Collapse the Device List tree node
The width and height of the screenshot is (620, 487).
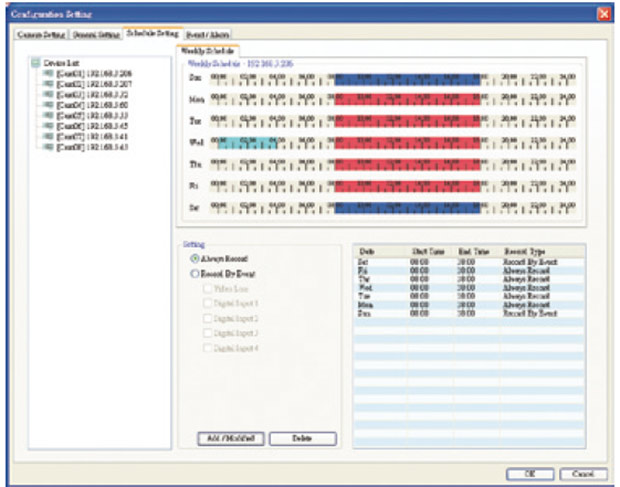point(36,62)
